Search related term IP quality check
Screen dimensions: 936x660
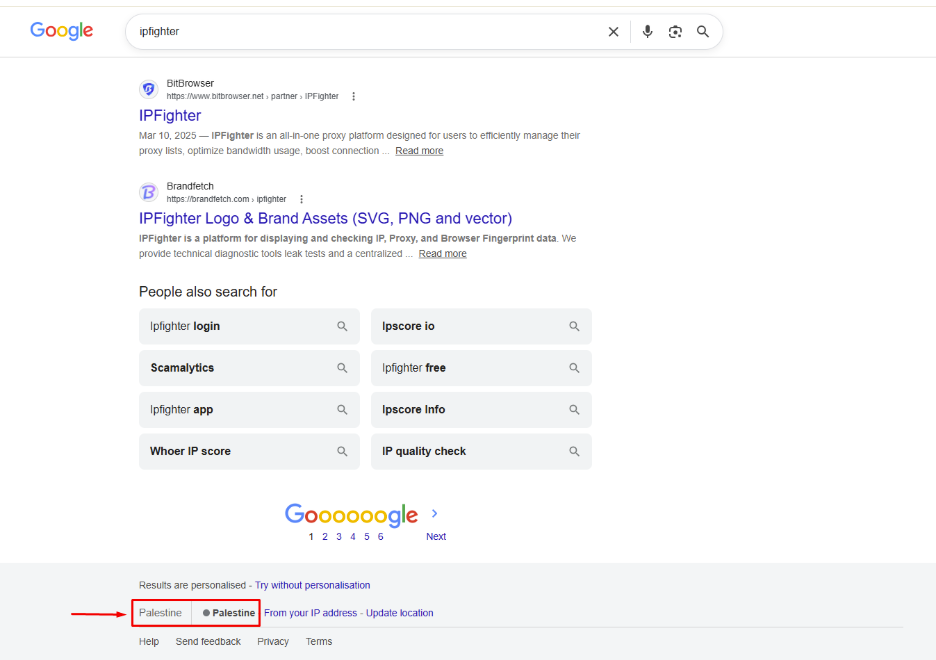(481, 452)
